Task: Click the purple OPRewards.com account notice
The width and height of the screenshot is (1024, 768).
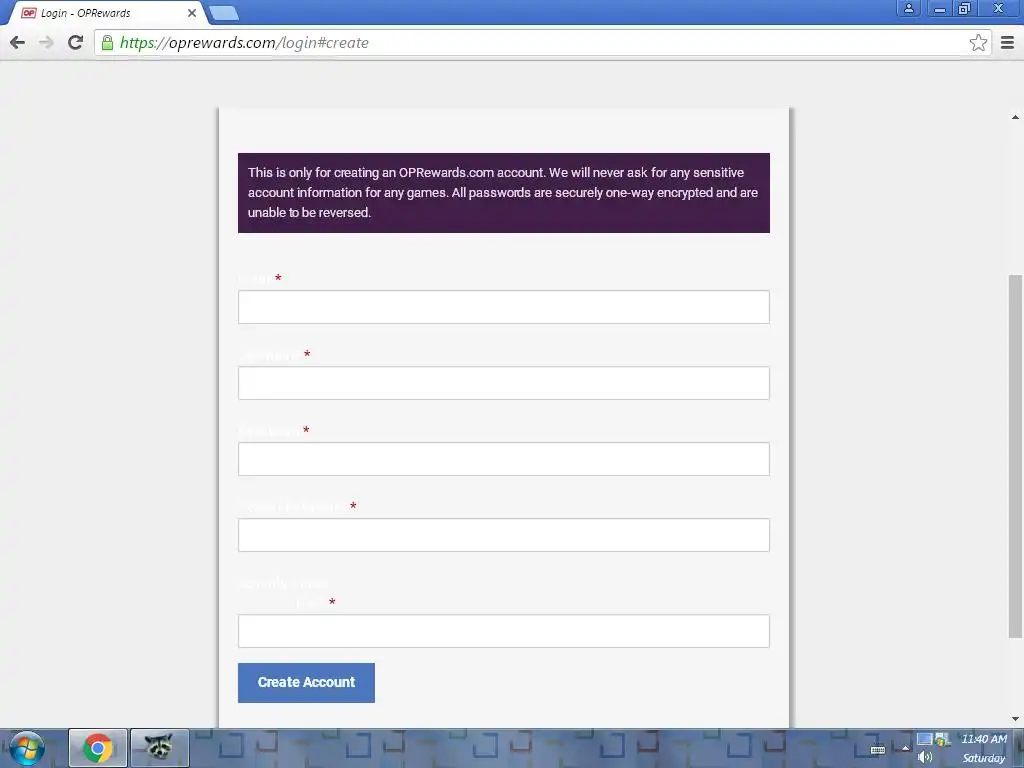Action: (504, 193)
